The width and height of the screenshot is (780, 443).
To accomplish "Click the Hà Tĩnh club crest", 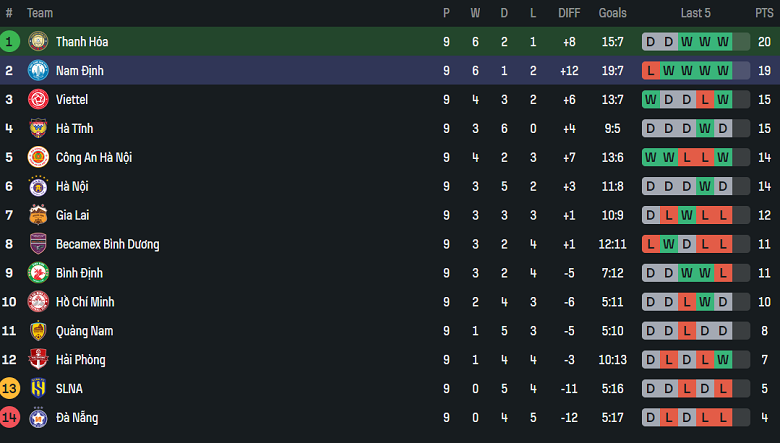I will coord(38,129).
